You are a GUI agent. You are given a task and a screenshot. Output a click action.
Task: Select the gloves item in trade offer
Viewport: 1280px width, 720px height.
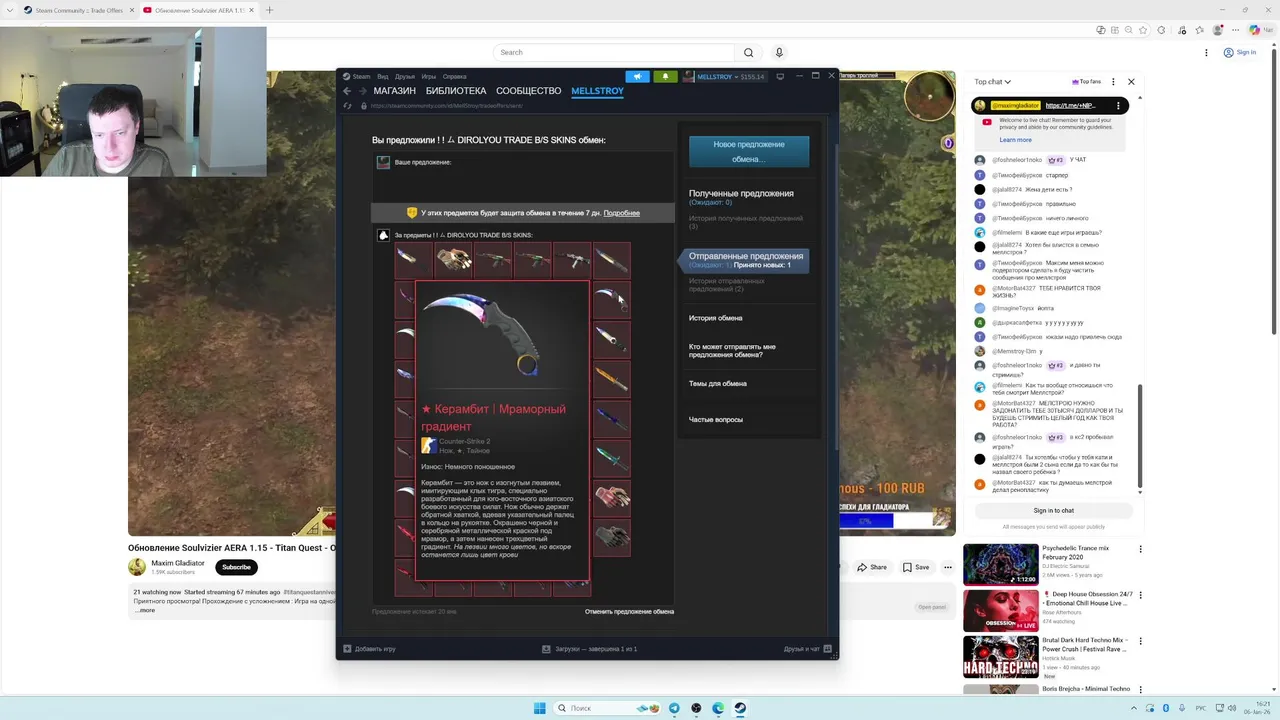453,260
